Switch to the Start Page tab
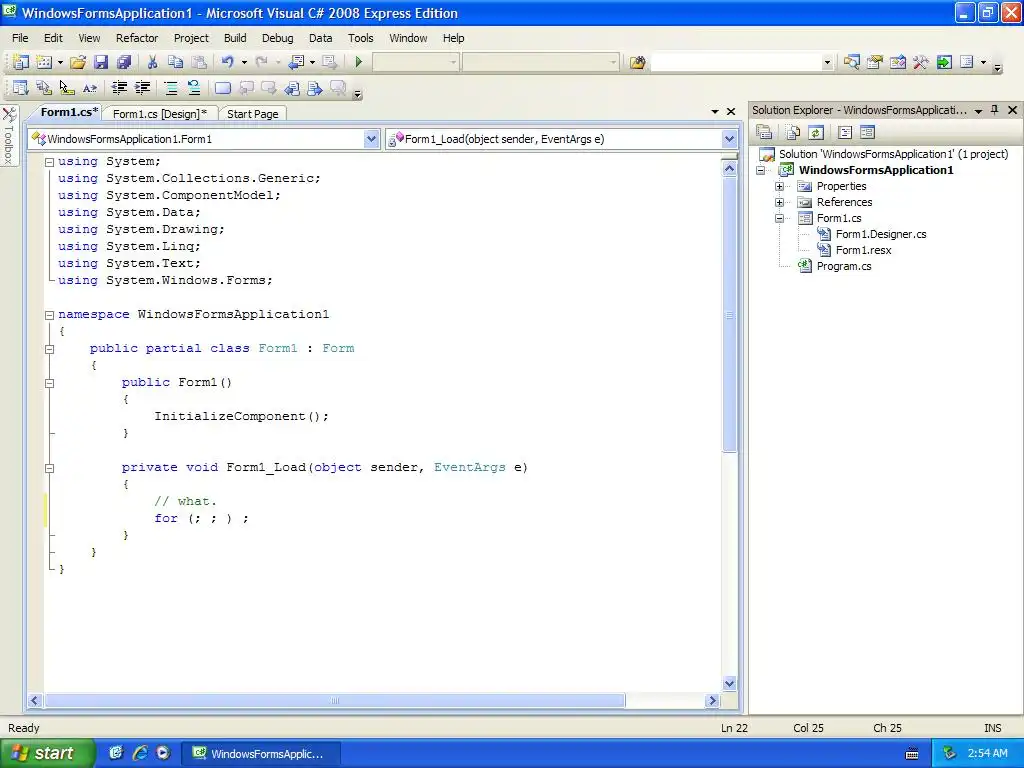Viewport: 1024px width, 768px height. click(252, 114)
